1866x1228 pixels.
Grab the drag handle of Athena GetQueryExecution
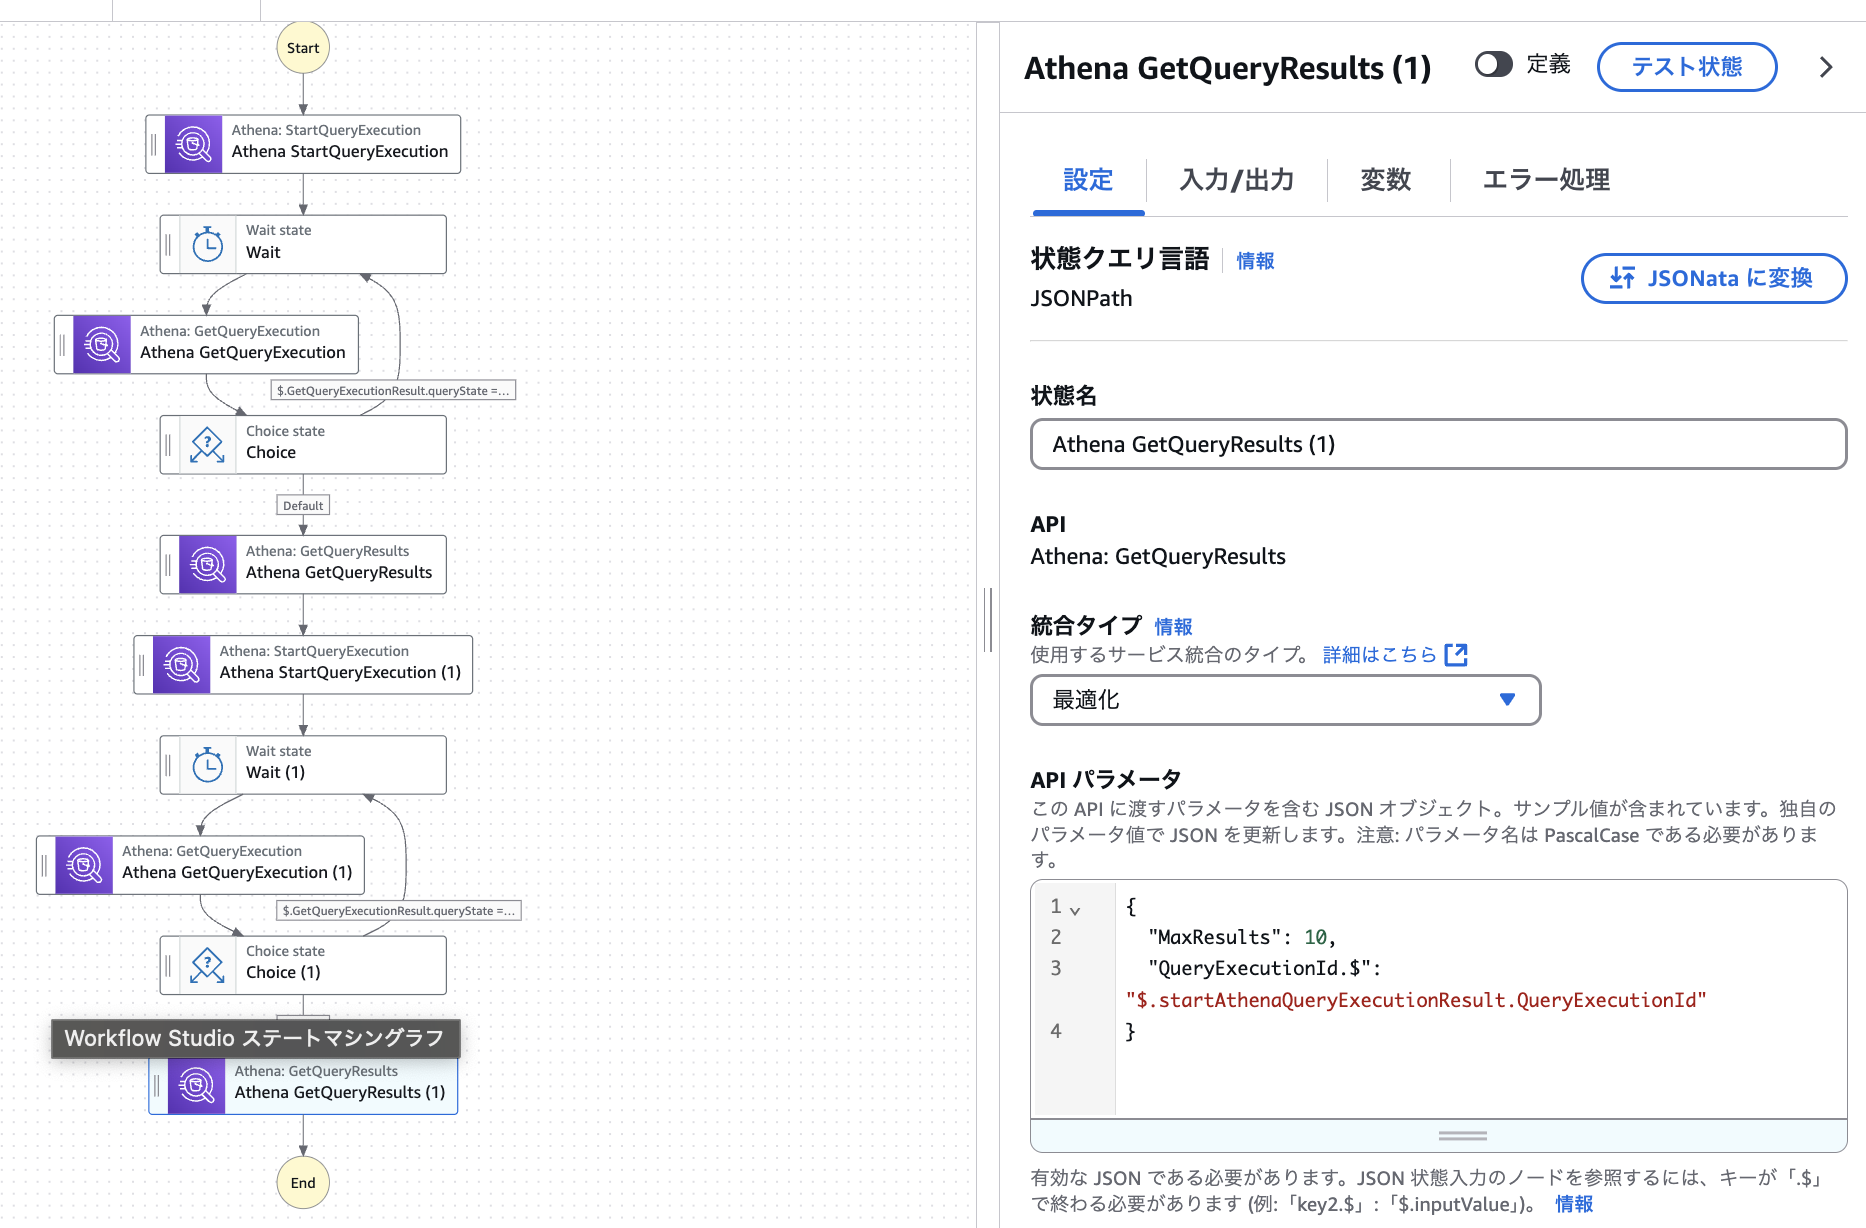pyautogui.click(x=62, y=345)
